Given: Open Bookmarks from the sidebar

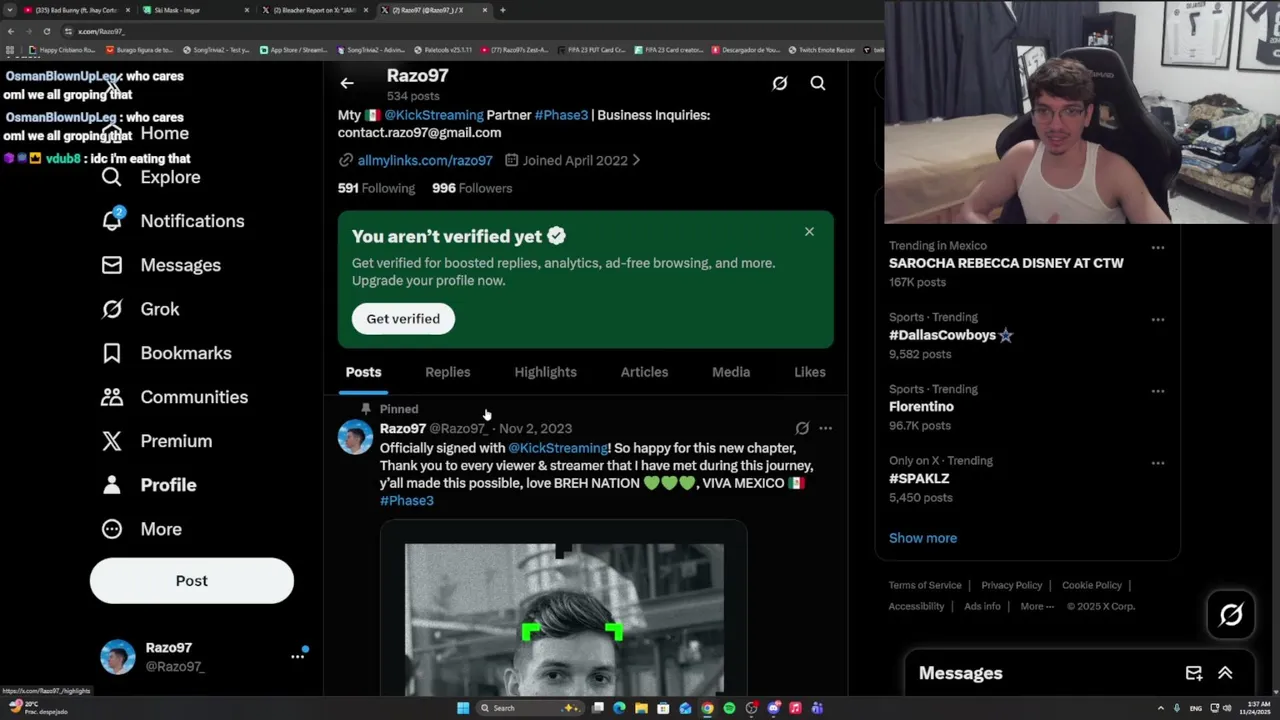Looking at the screenshot, I should click(x=166, y=353).
